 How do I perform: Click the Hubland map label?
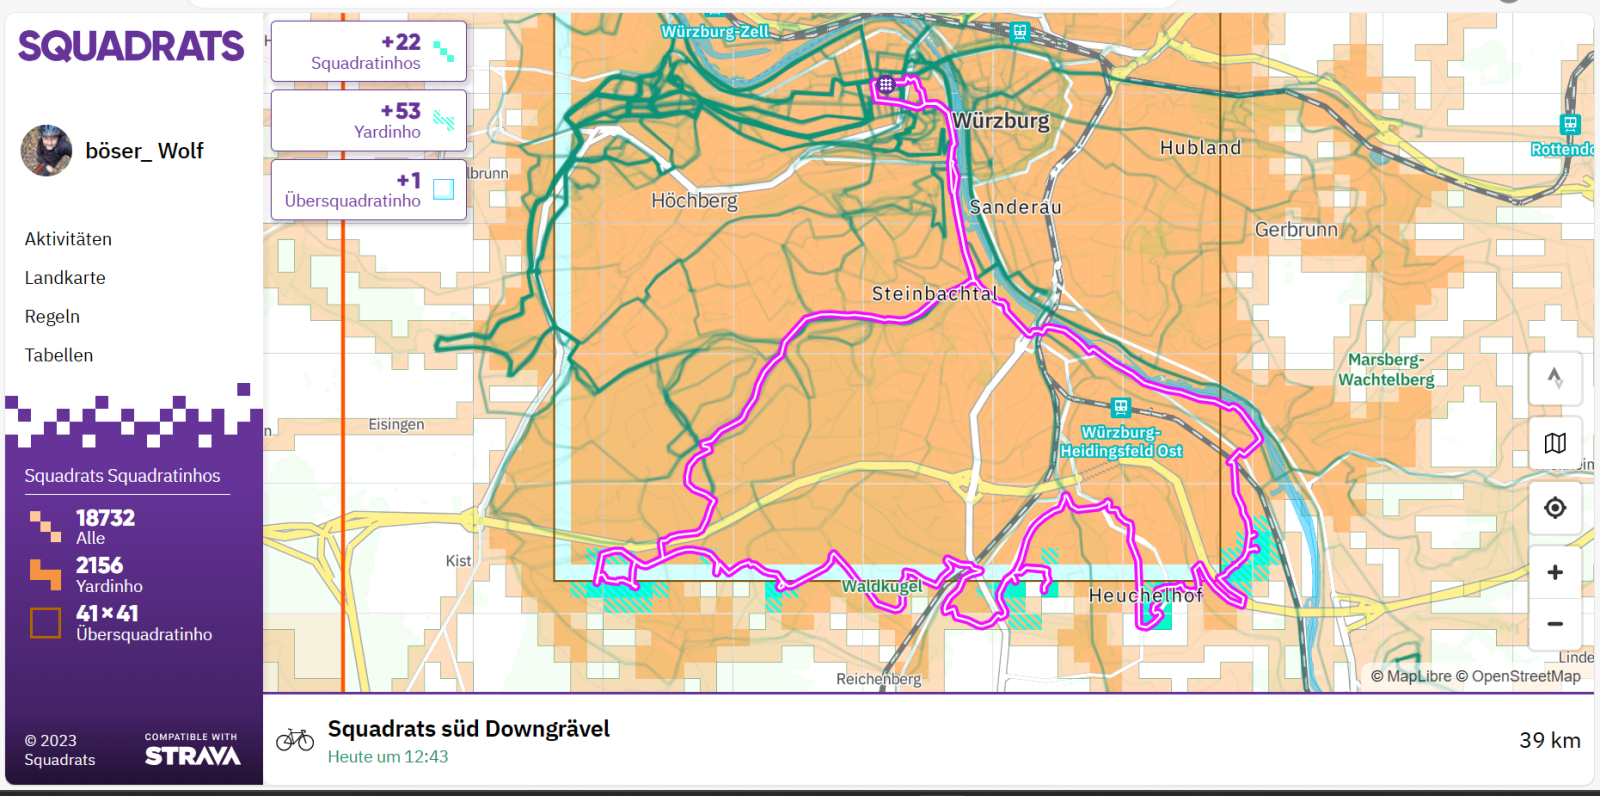1200,148
